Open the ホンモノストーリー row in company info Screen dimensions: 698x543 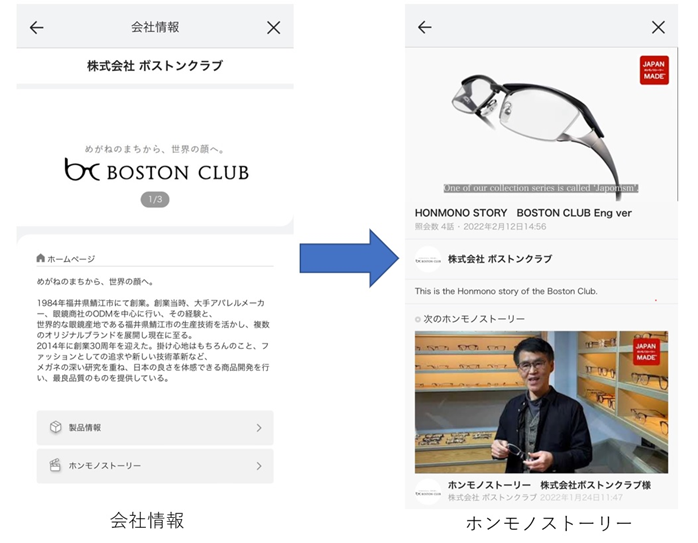(155, 466)
